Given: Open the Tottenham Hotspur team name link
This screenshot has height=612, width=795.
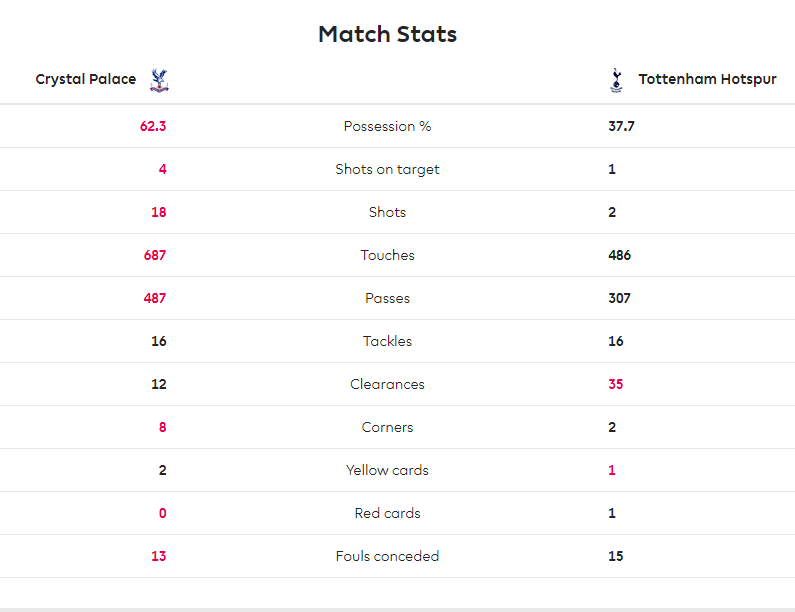Looking at the screenshot, I should pos(707,79).
